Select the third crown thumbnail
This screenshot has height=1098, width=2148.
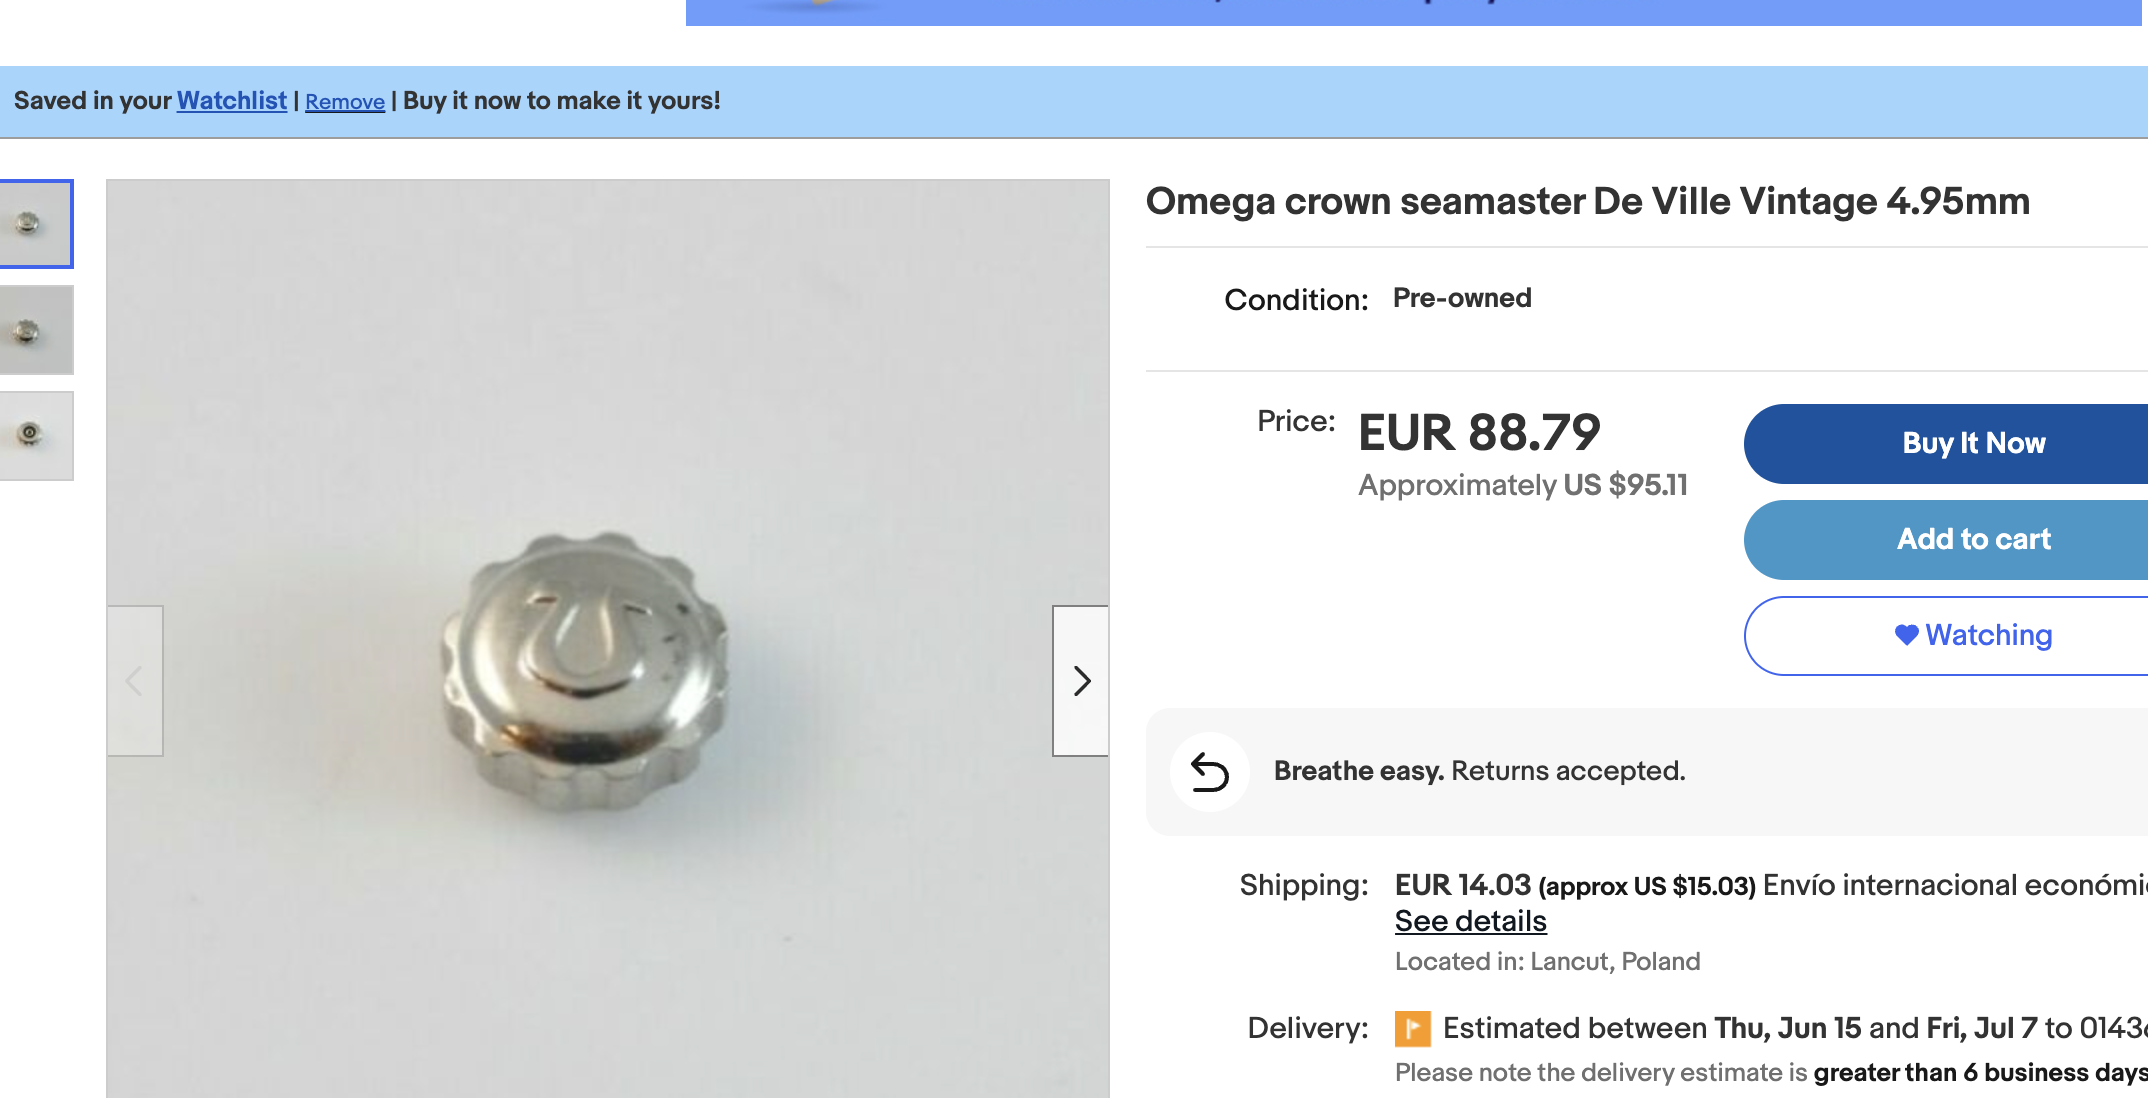point(35,436)
